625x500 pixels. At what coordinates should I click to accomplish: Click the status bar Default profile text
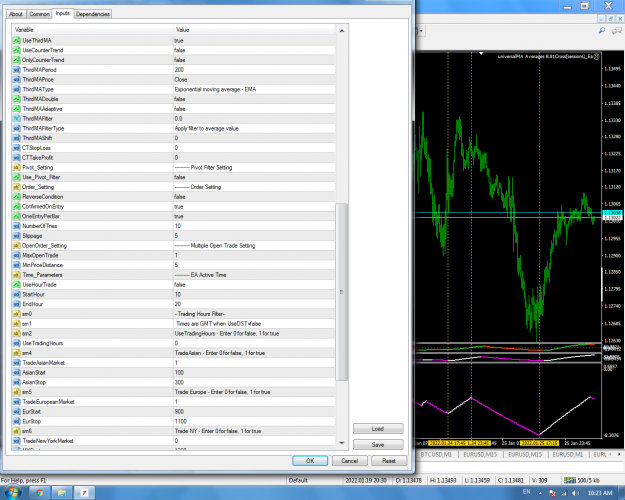coord(298,480)
